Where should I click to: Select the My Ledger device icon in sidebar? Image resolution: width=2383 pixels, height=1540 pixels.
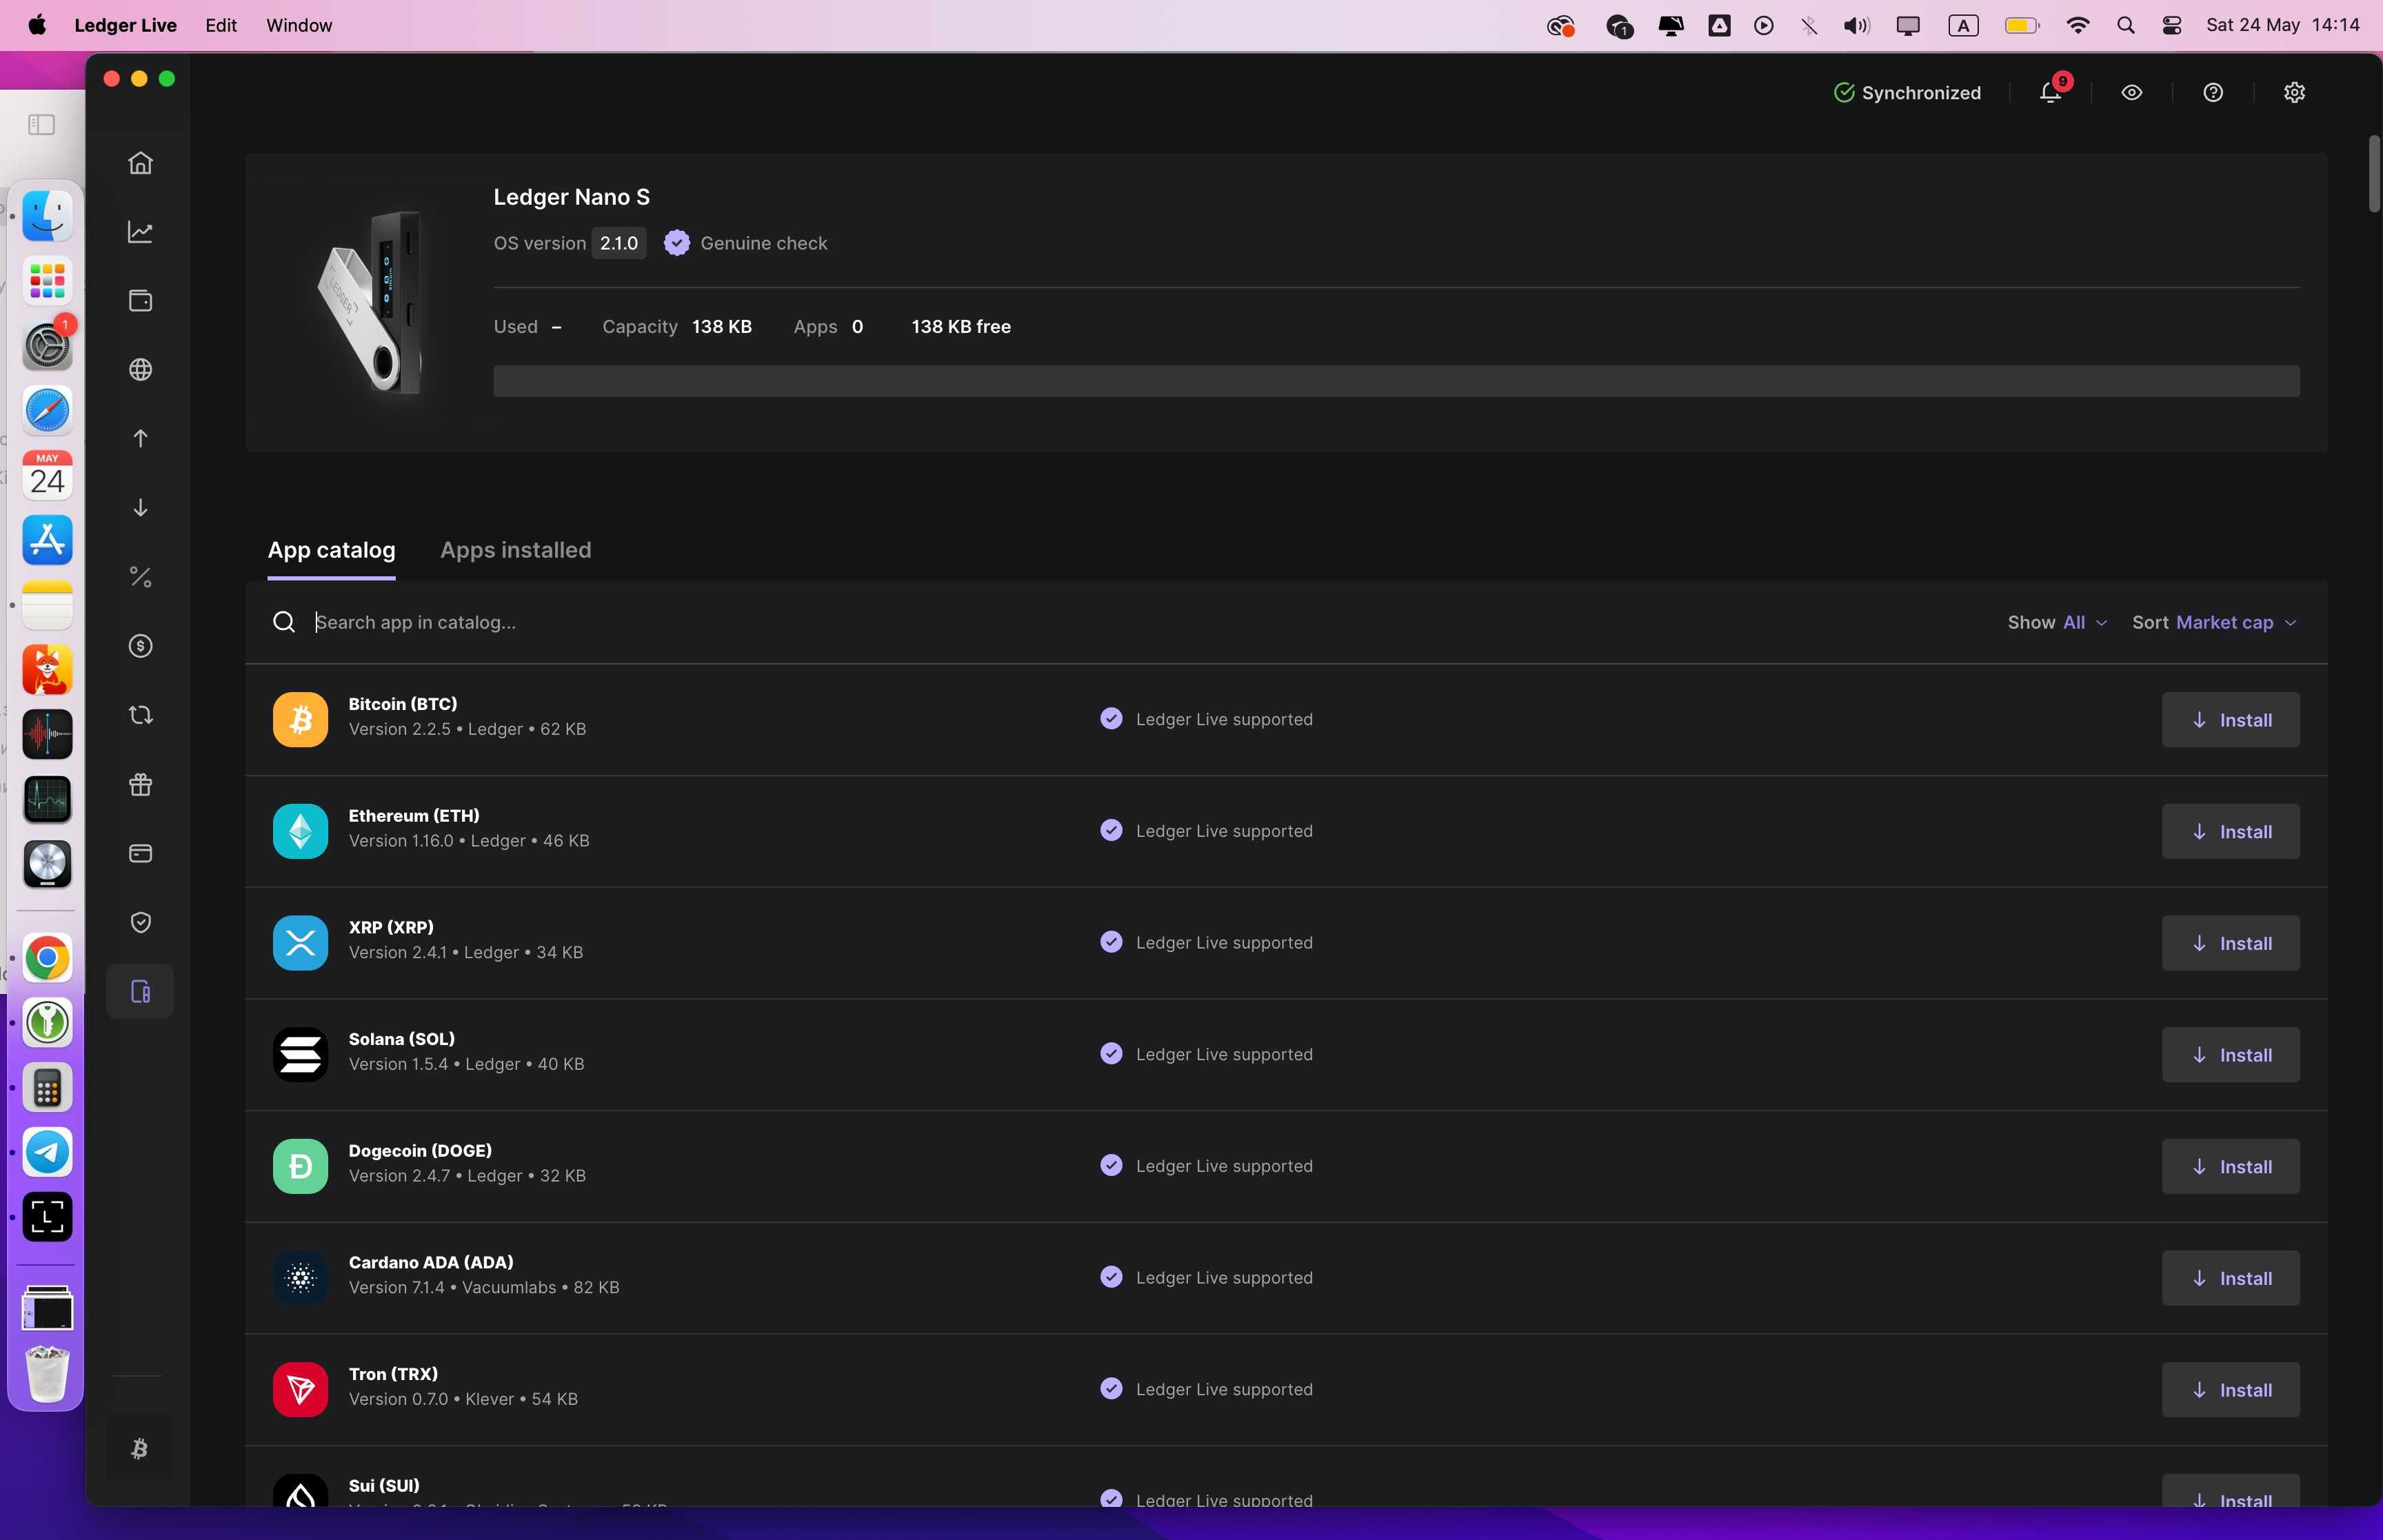point(140,992)
